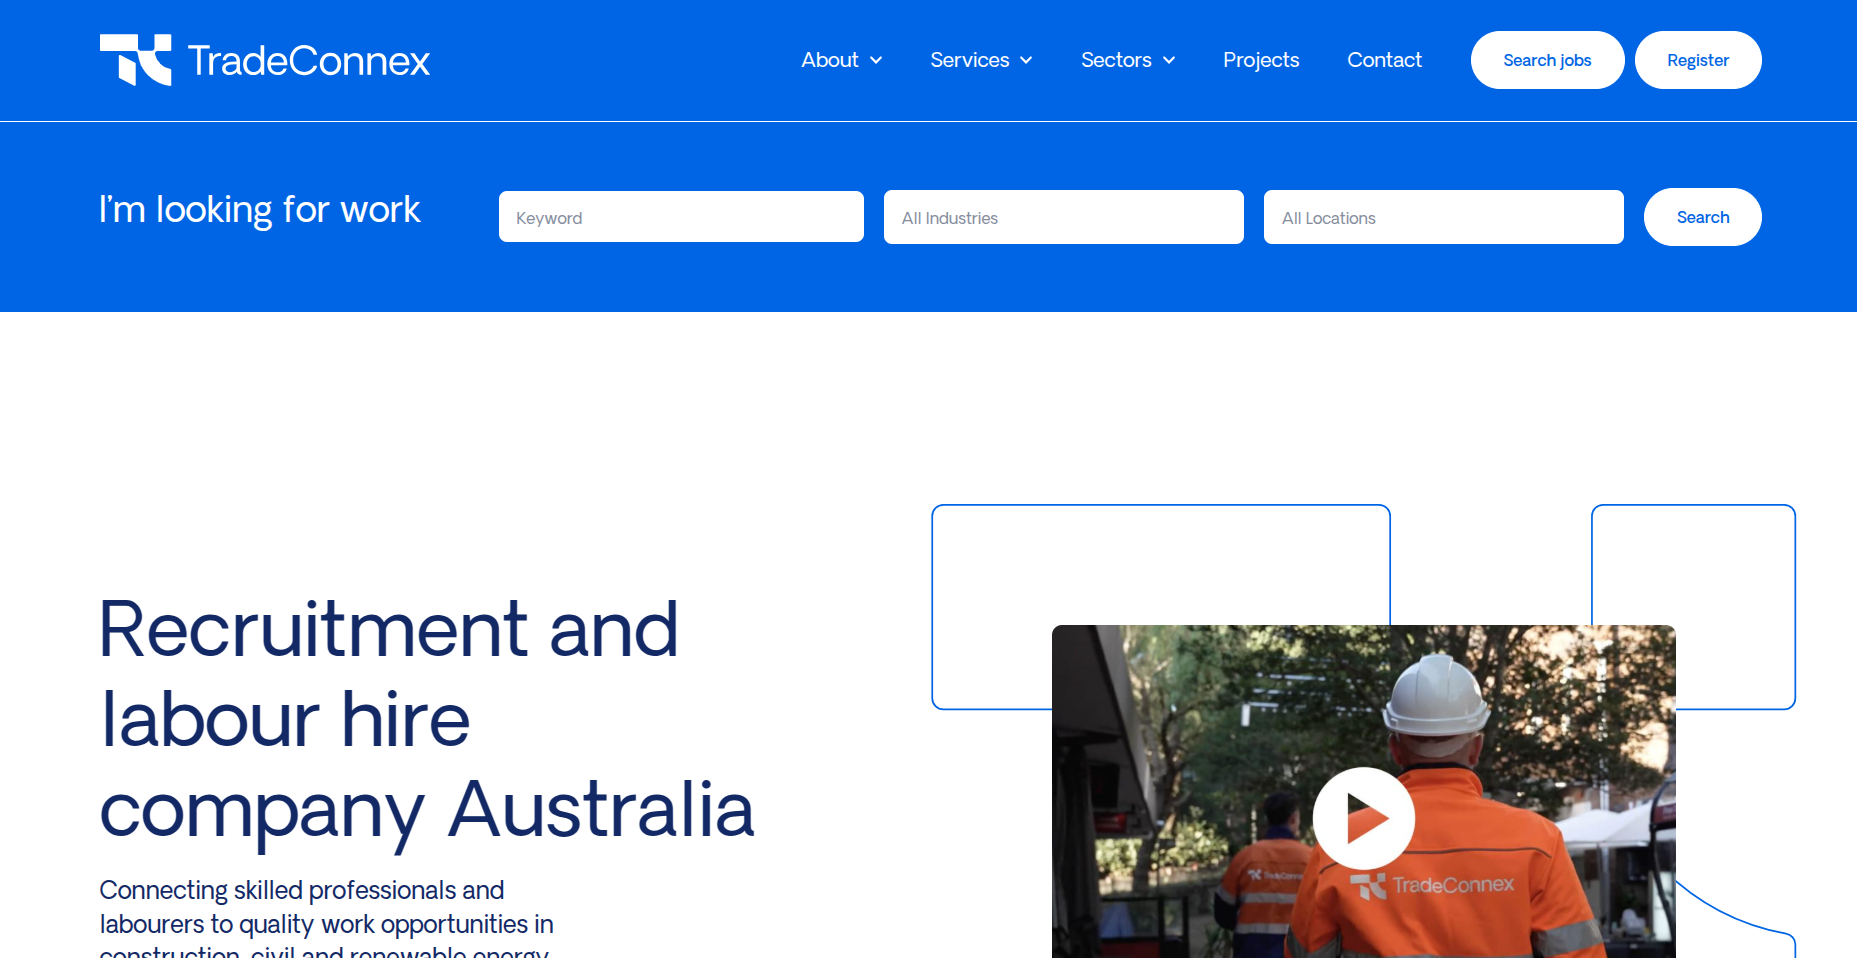Screen dimensions: 1857x958
Task: Expand the All Locations dropdown
Action: click(x=1443, y=217)
